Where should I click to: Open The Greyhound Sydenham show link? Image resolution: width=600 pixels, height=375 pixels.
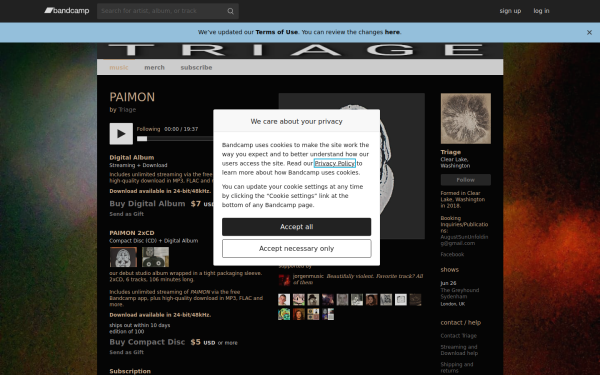460,293
